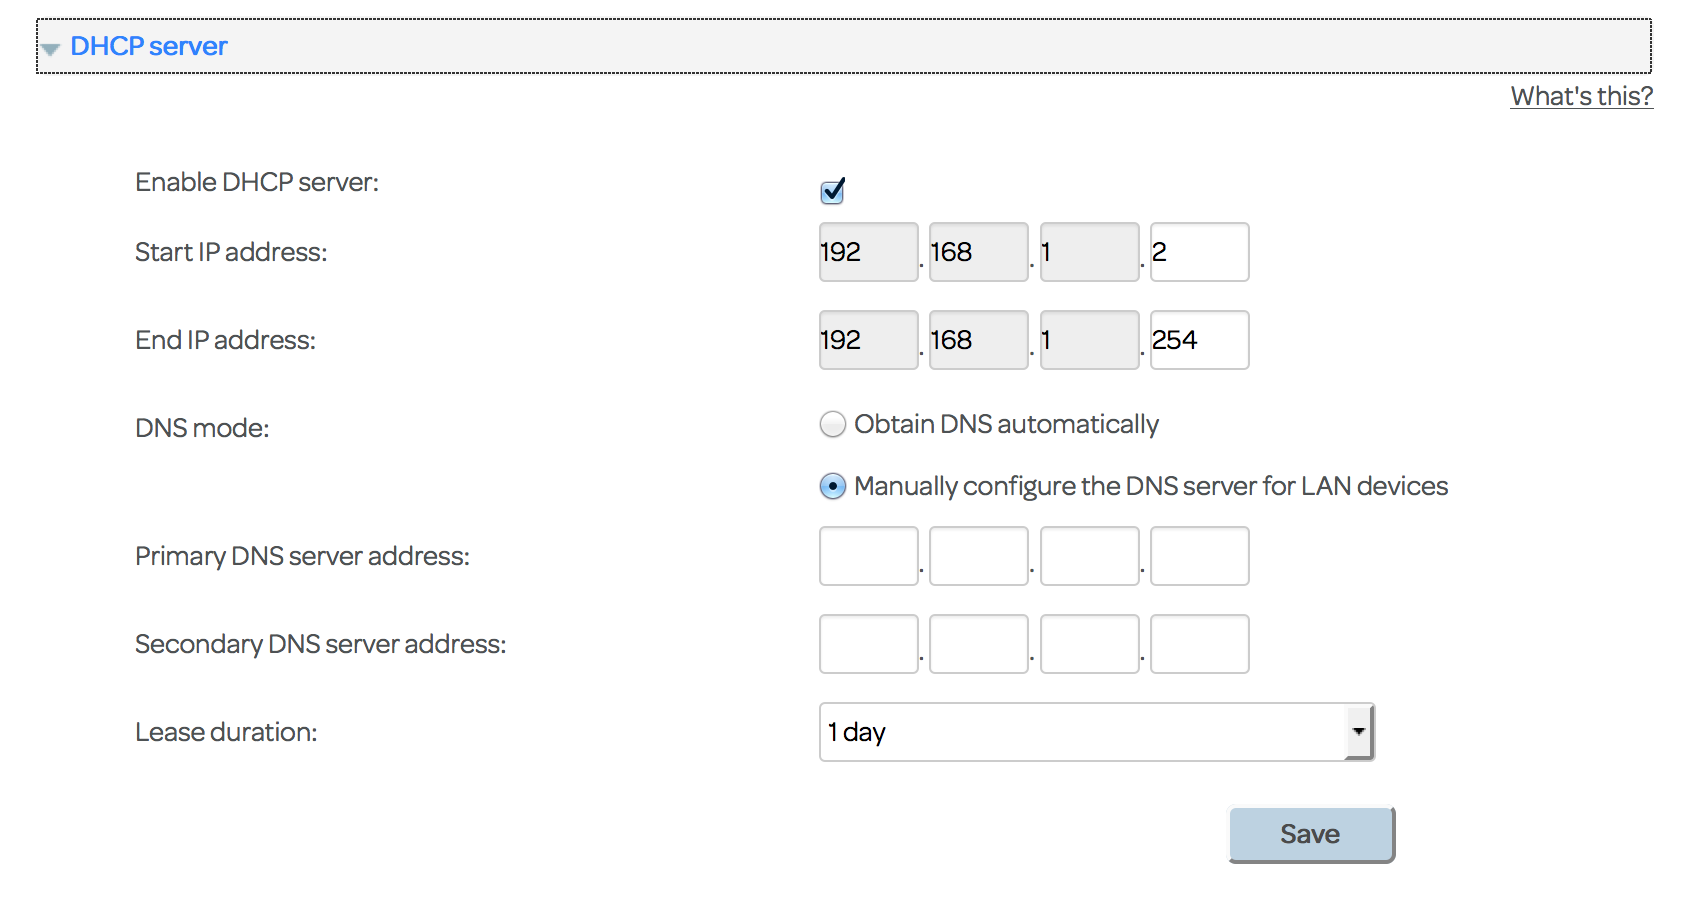This screenshot has width=1682, height=916.
Task: Focus first octet of Primary DNS address
Action: (868, 556)
